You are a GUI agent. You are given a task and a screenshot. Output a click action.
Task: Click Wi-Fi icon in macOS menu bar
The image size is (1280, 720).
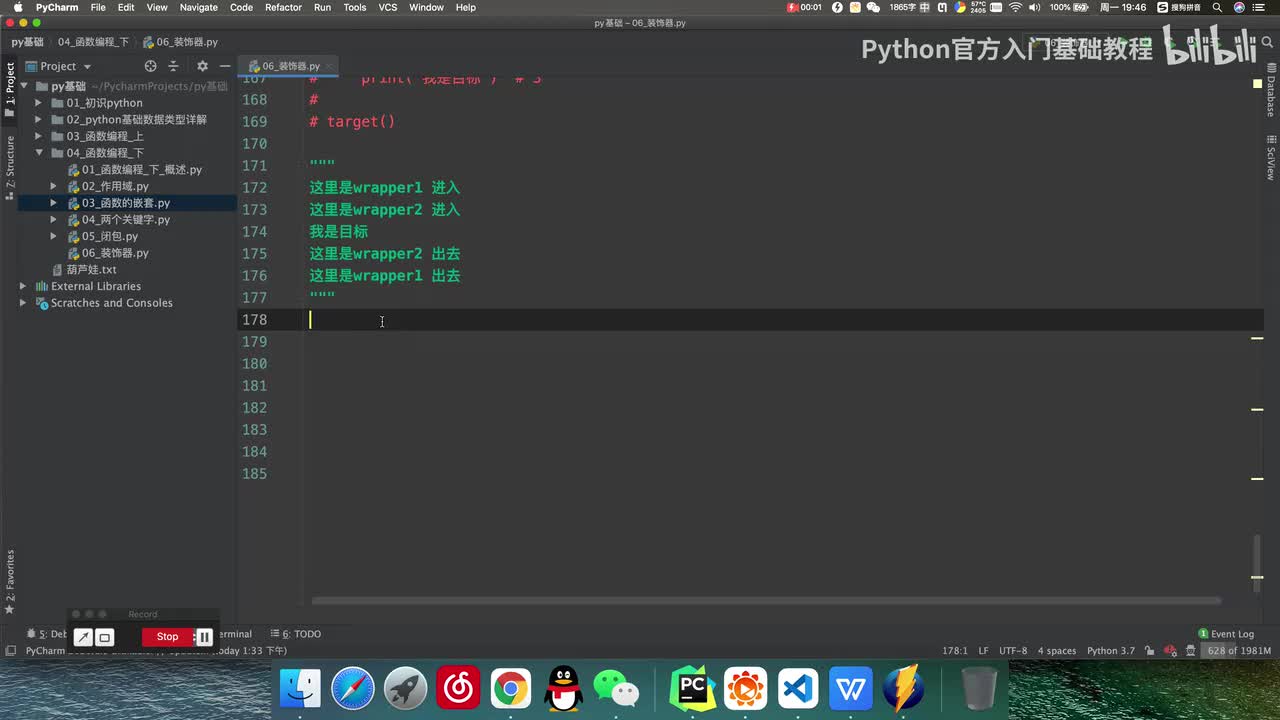point(1015,7)
